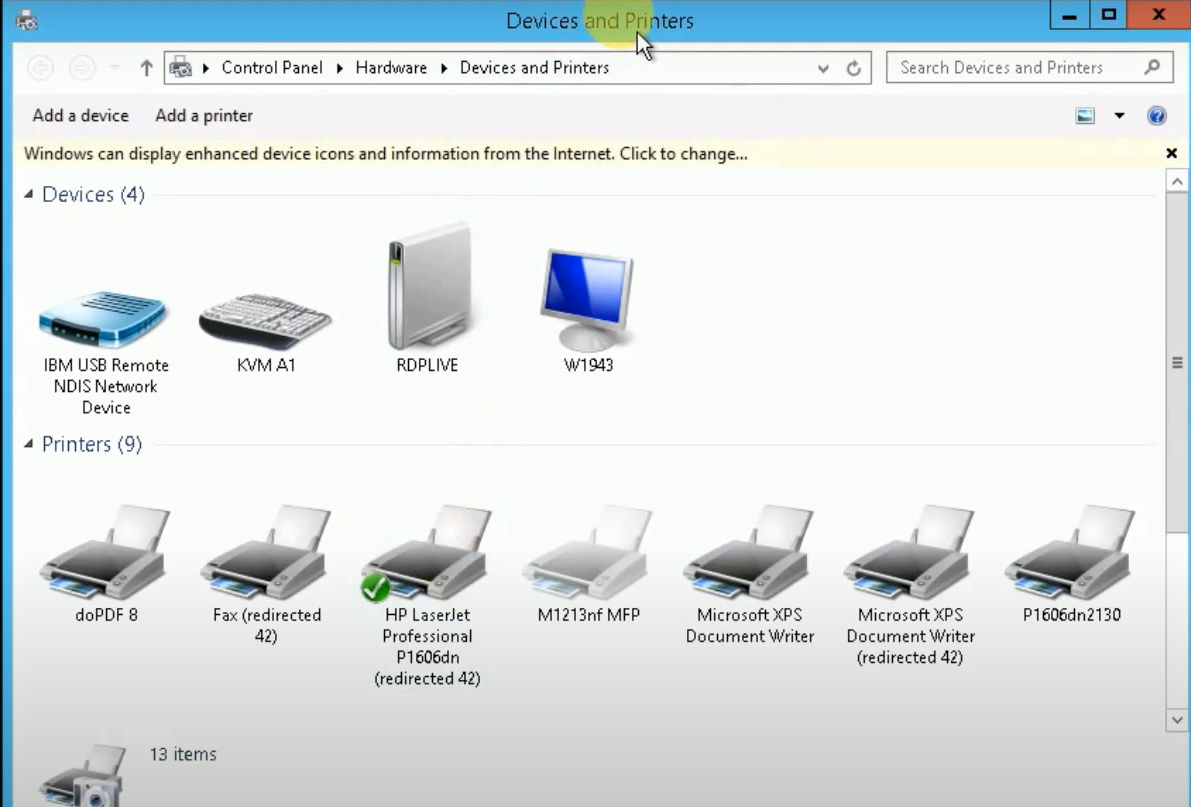The image size is (1191, 807).
Task: Collapse the Devices (4) group
Action: pyautogui.click(x=28, y=194)
